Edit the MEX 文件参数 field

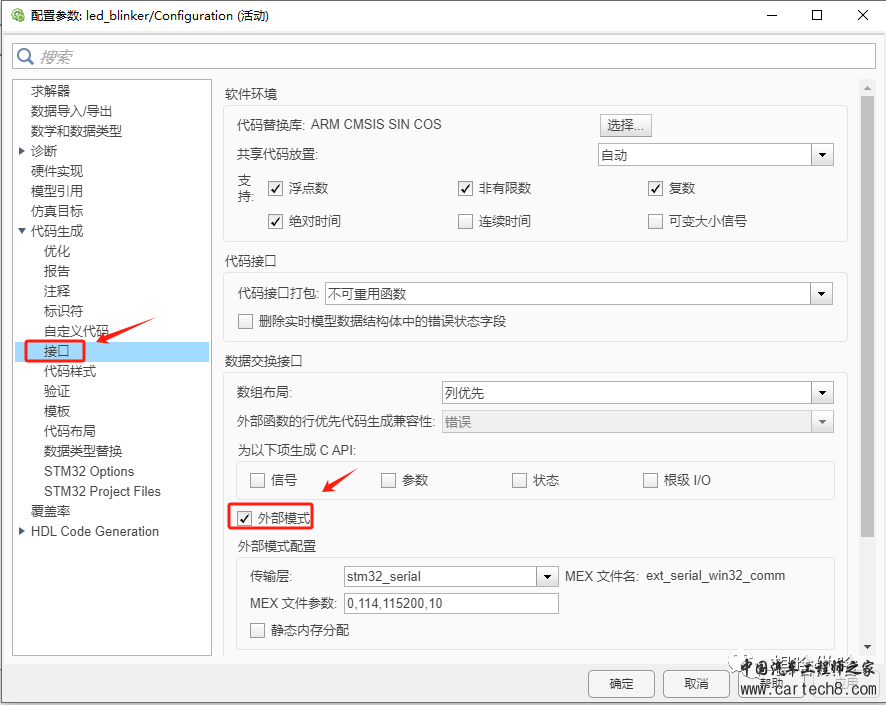[x=451, y=603]
